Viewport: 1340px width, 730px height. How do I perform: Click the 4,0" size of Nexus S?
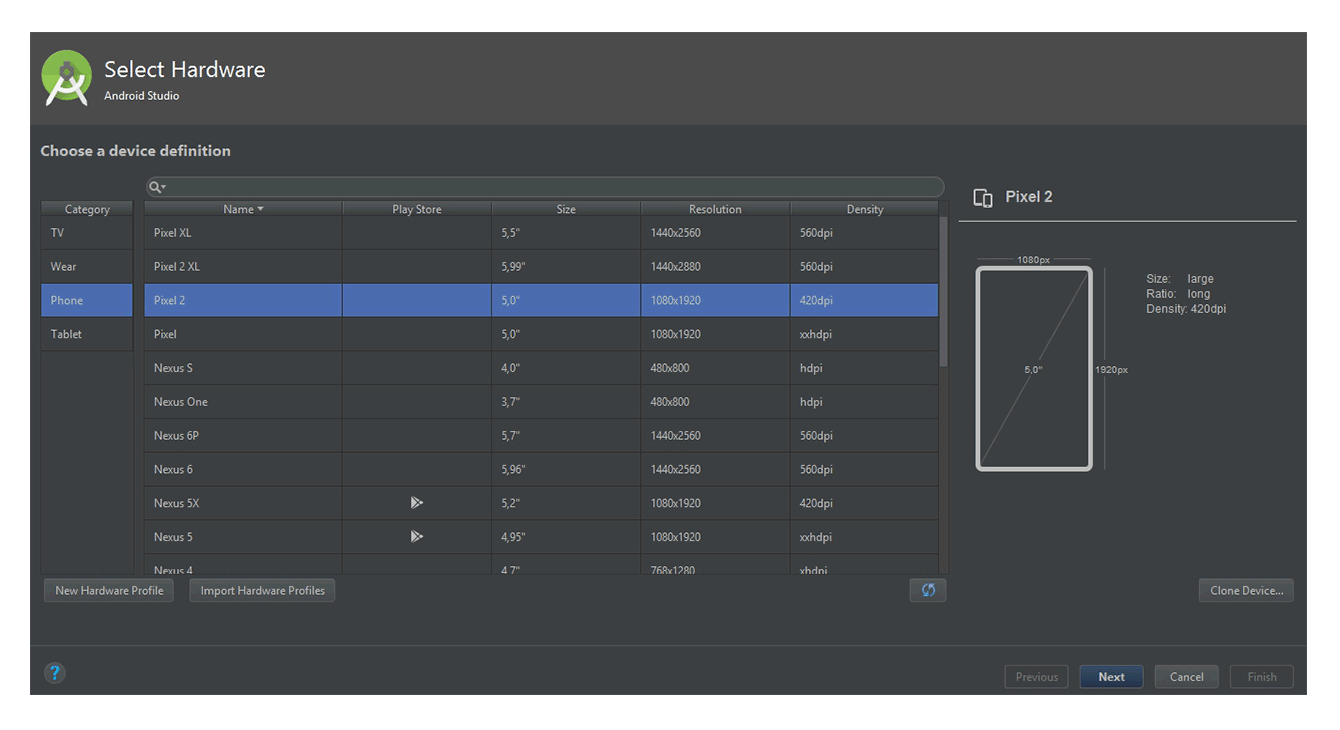(566, 368)
